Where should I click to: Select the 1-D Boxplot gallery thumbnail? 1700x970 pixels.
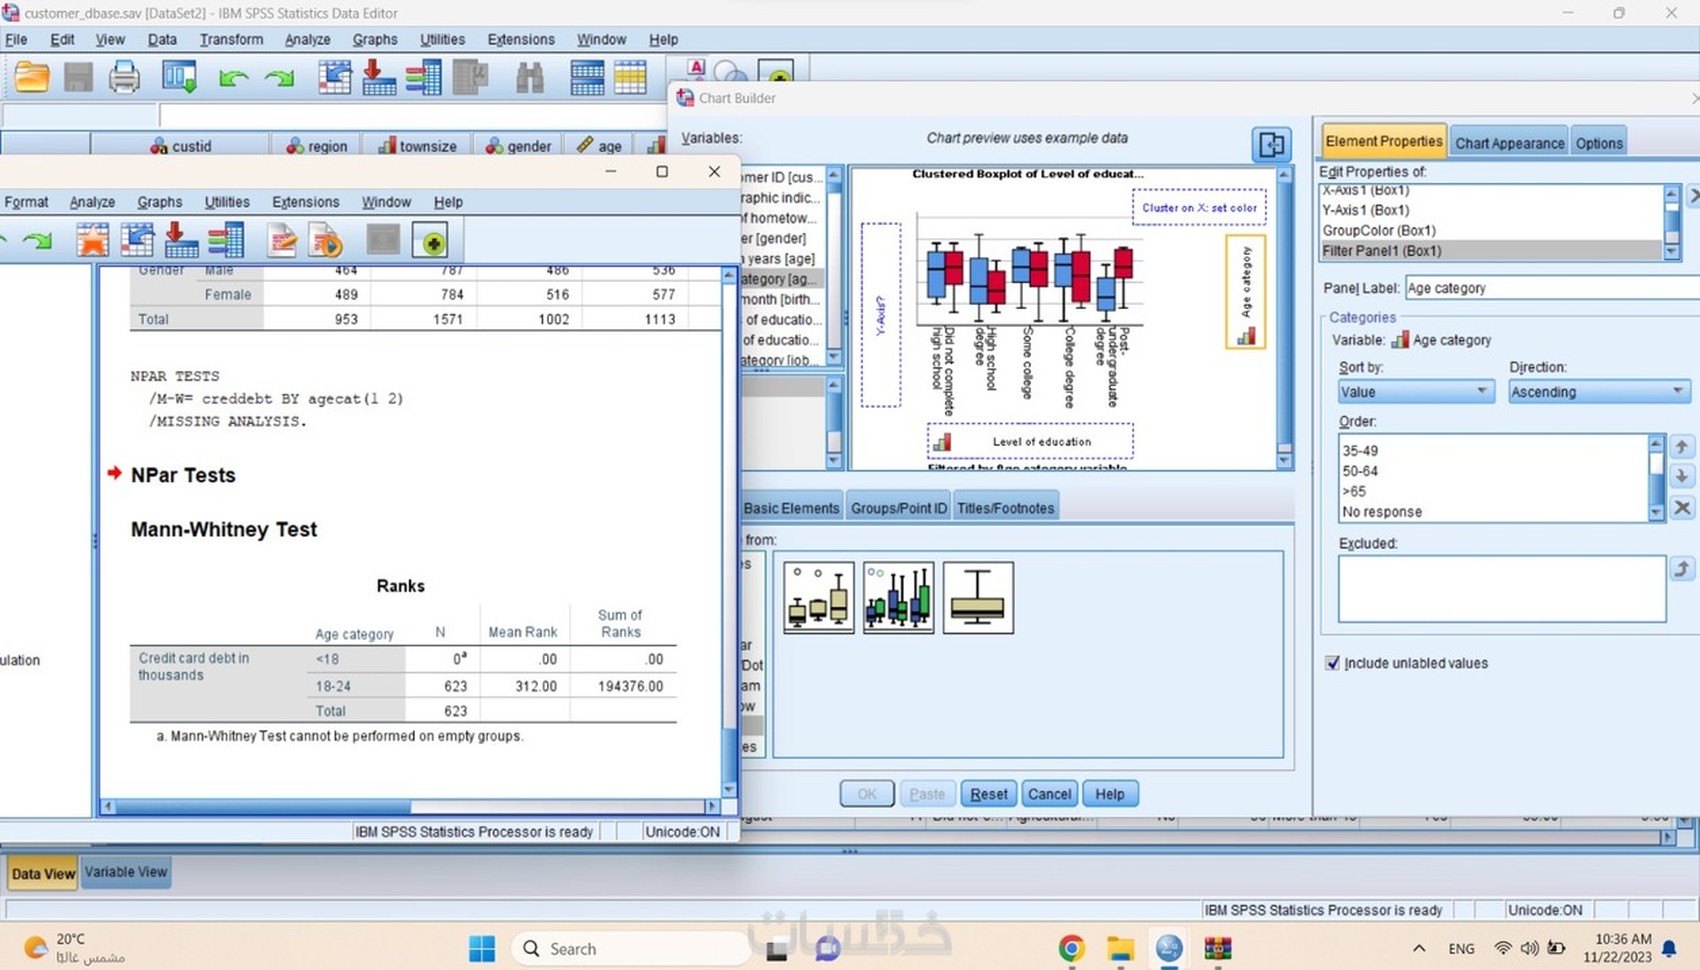click(978, 598)
